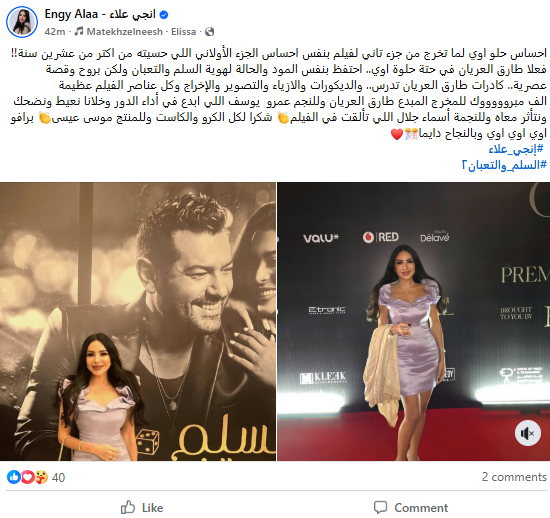
Task: View the 40 reactions count
Action: click(x=58, y=477)
